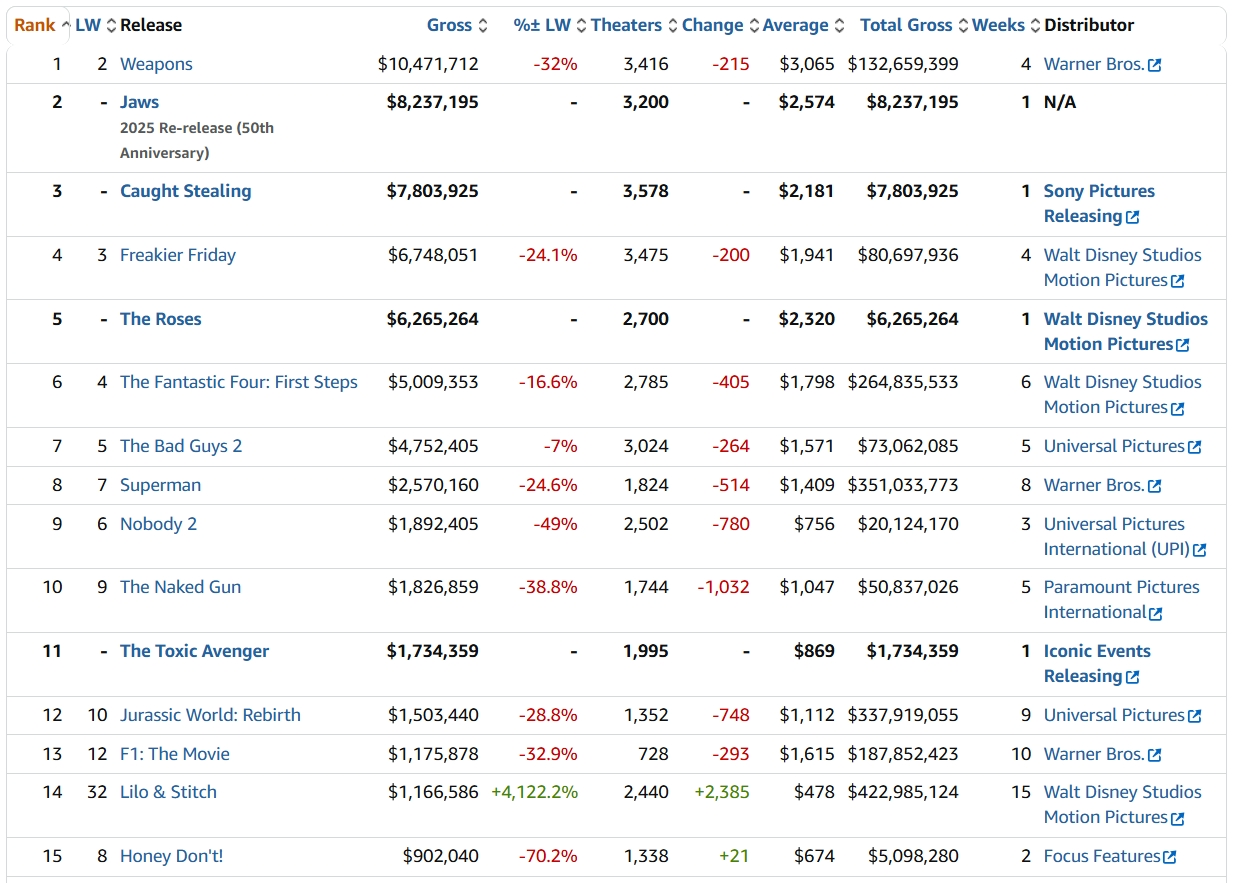Image resolution: width=1235 pixels, height=883 pixels.
Task: Click the total gross $264,835,533
Action: [903, 382]
